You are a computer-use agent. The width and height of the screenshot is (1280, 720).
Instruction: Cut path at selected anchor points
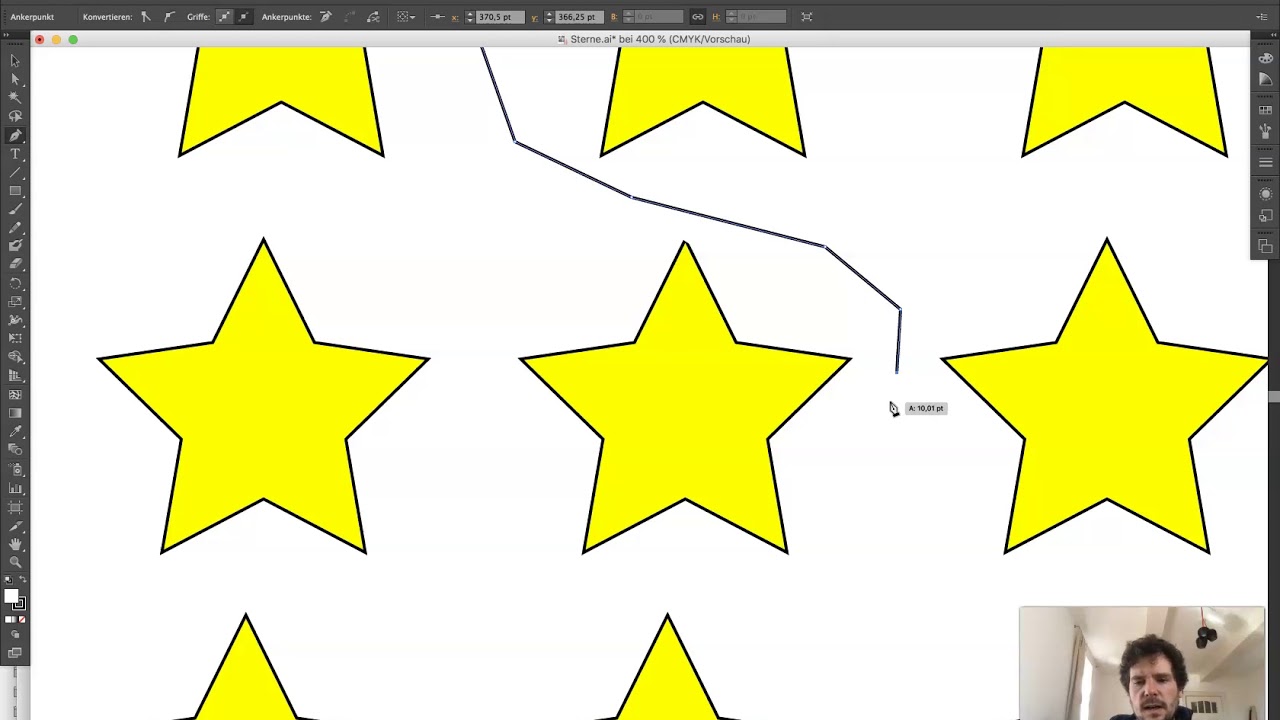(x=373, y=17)
